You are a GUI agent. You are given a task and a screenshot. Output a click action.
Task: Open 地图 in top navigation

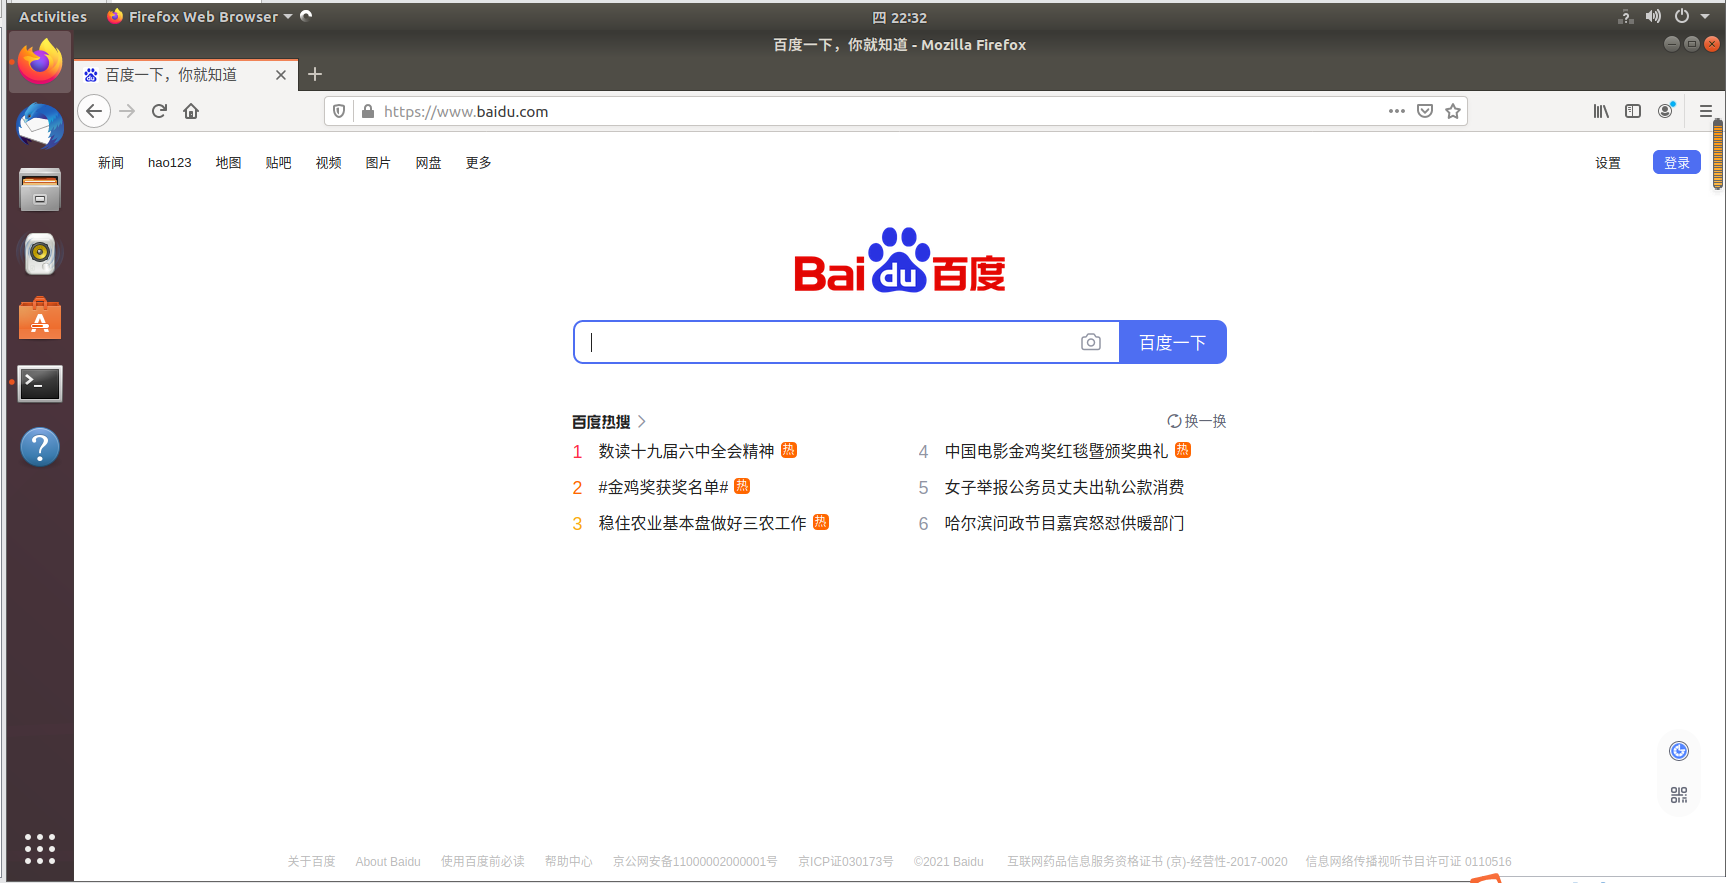click(228, 163)
